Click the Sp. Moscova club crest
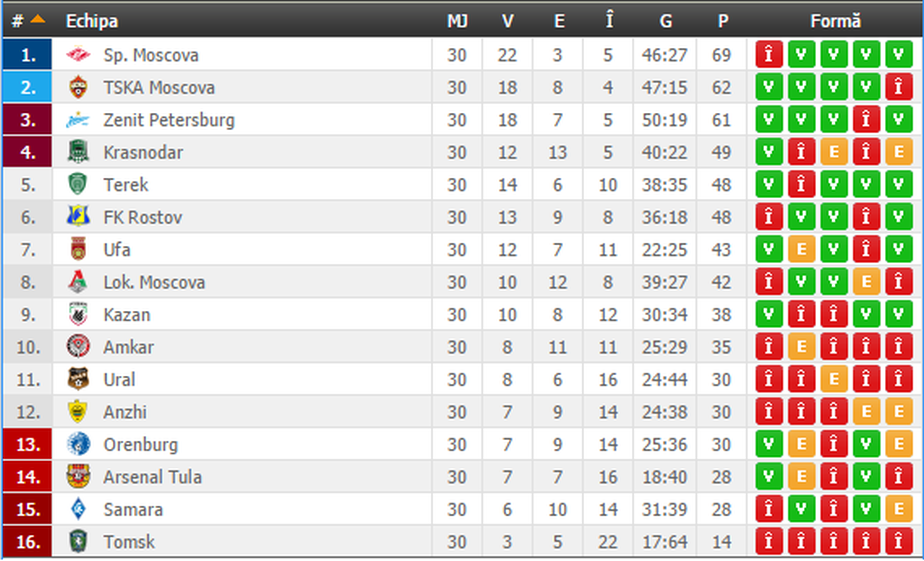 pyautogui.click(x=78, y=55)
